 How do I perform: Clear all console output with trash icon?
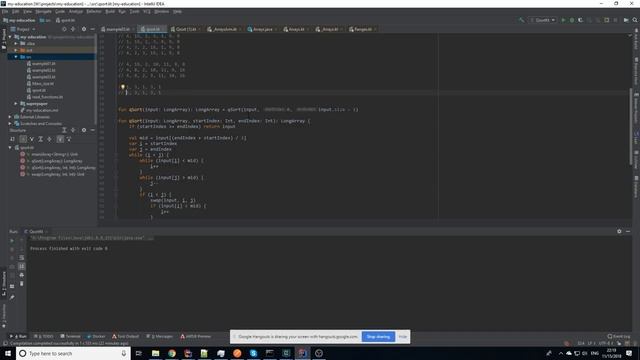point(22,283)
